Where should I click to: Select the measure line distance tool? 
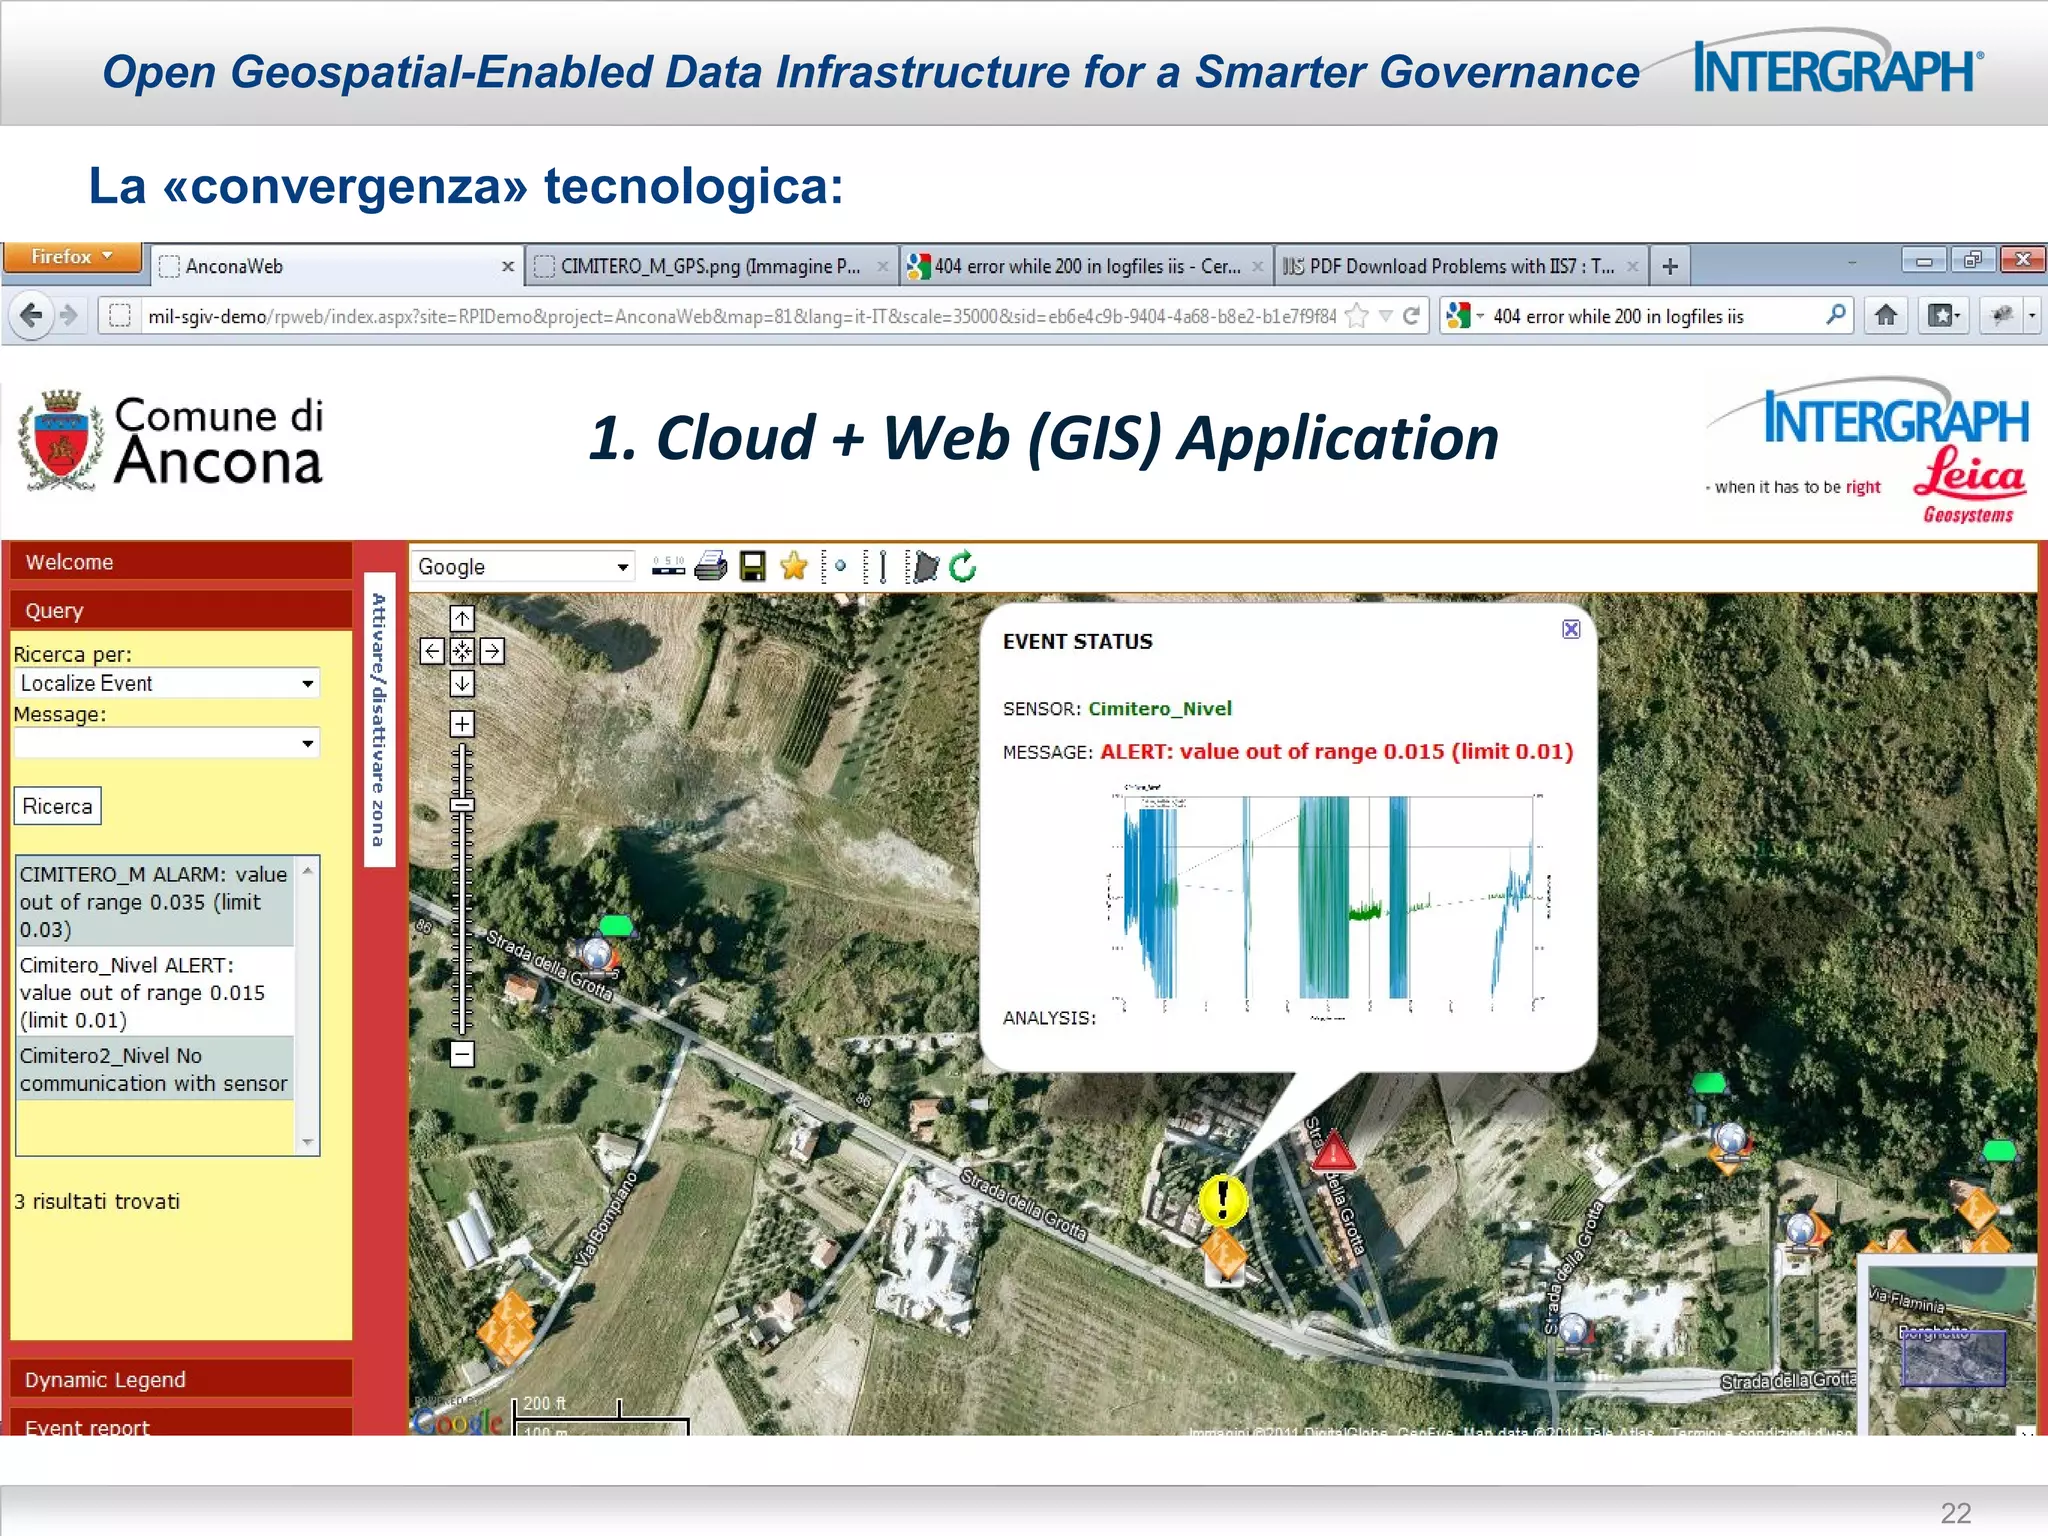[x=881, y=567]
